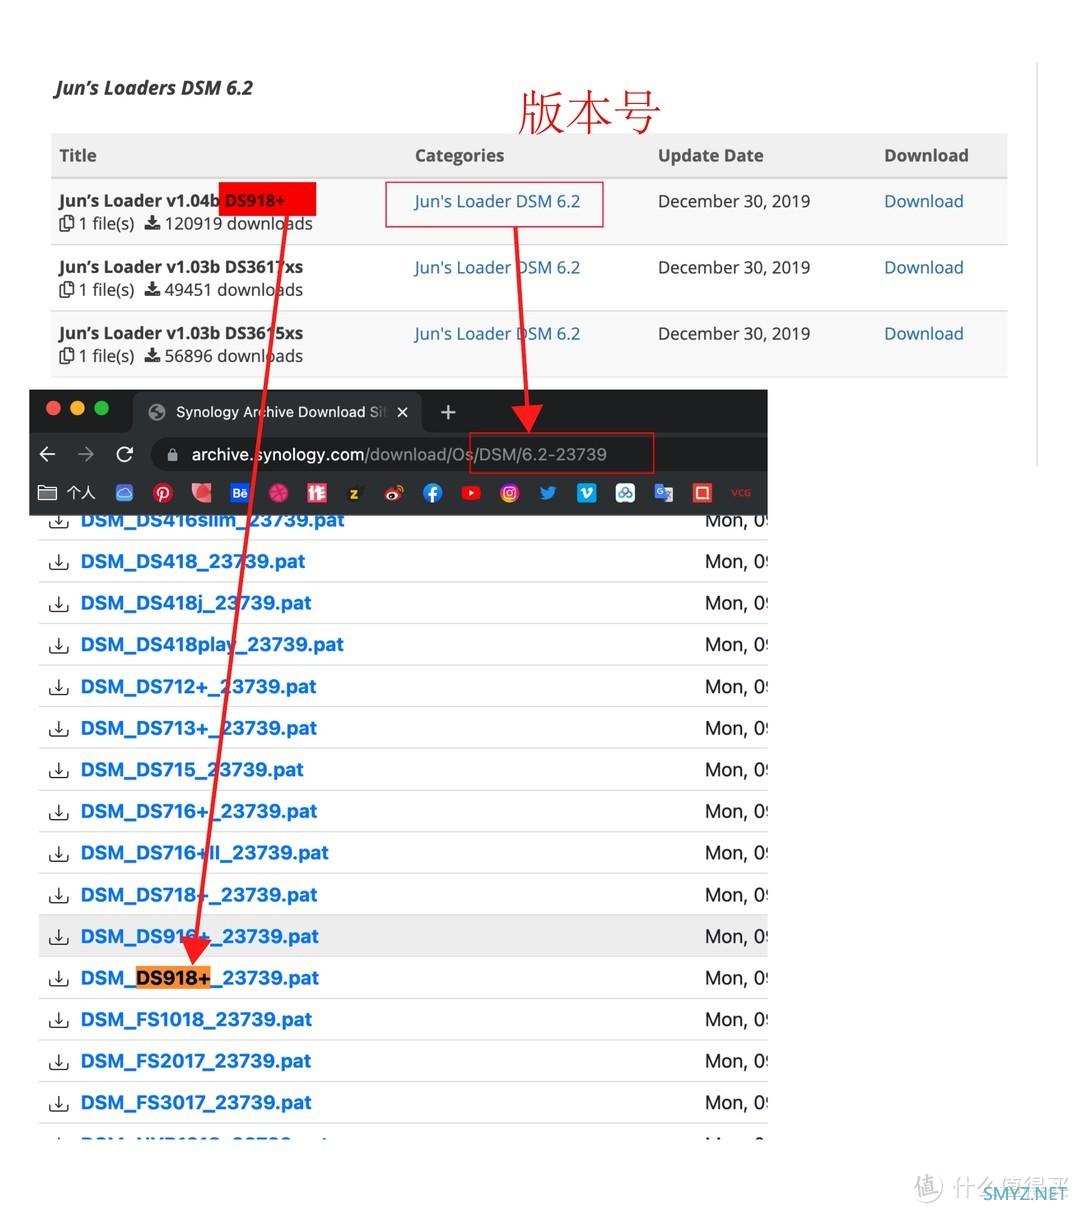1080x1213 pixels.
Task: Open DSM_DS418_23739.pat file link
Action: point(193,561)
